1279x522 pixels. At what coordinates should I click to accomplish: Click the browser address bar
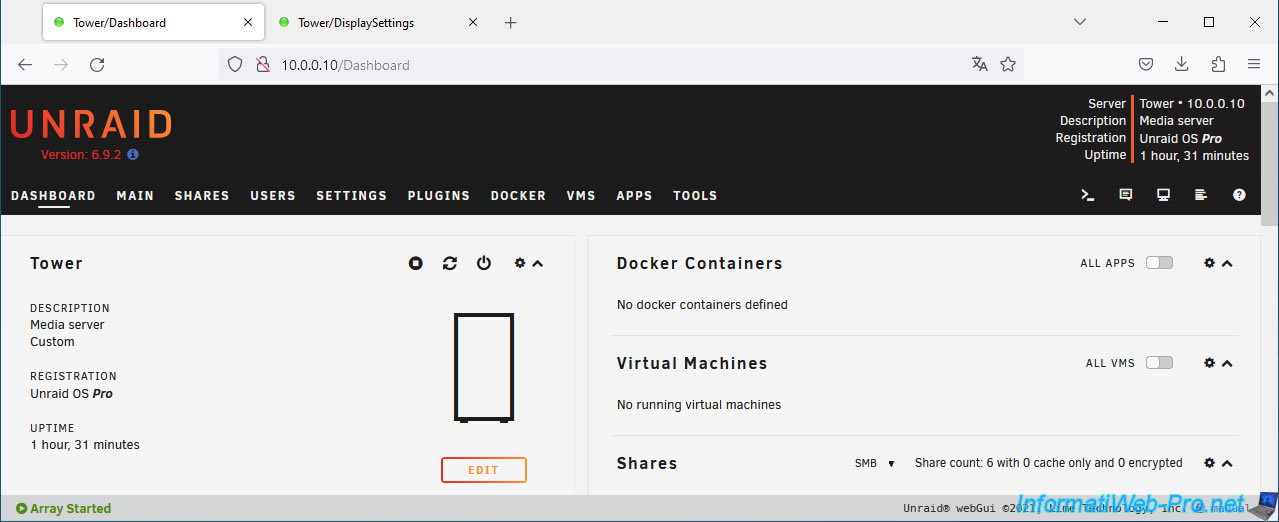600,65
